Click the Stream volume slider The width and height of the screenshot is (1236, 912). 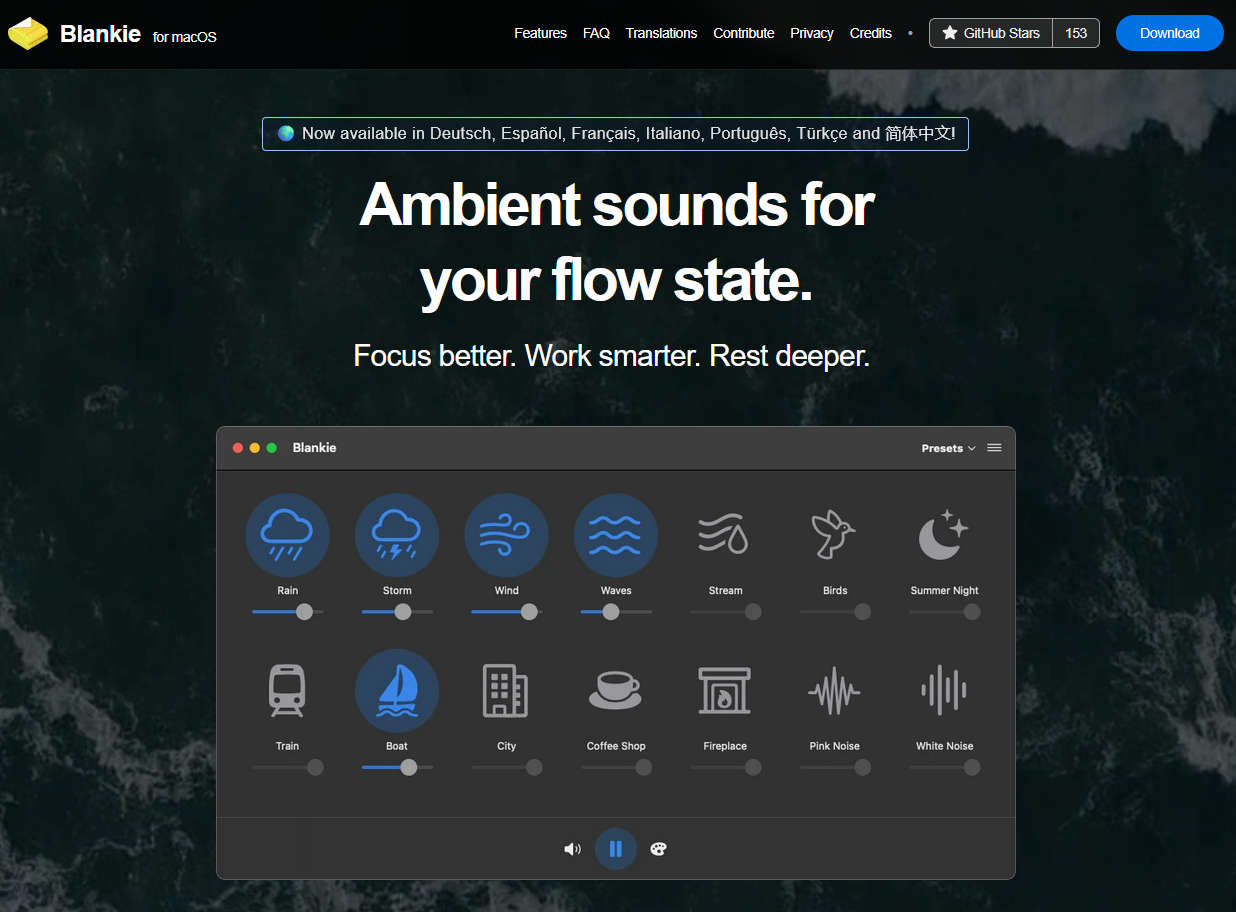coord(725,612)
